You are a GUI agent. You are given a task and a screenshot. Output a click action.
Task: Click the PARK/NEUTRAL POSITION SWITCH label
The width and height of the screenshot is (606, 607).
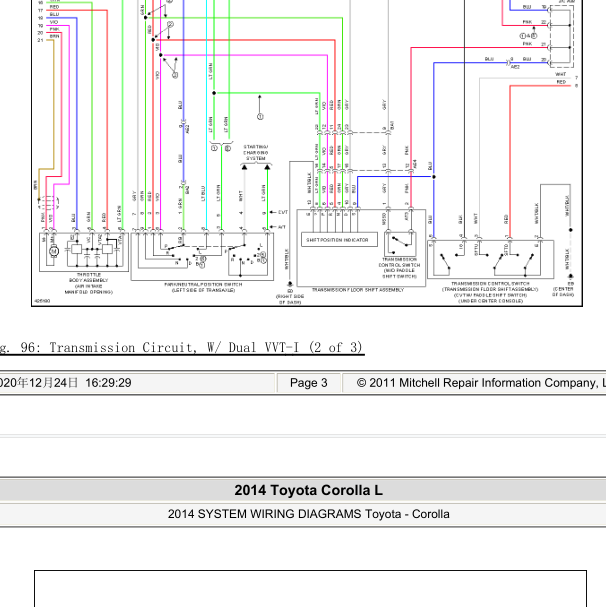tap(203, 287)
